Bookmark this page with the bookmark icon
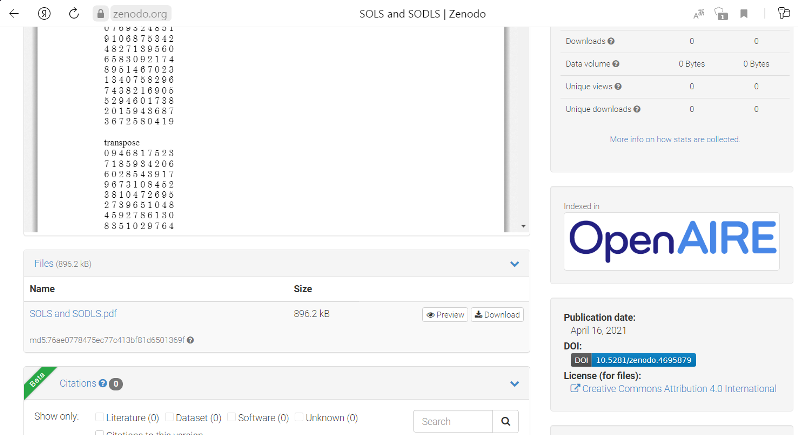This screenshot has width=798, height=435. [x=744, y=14]
